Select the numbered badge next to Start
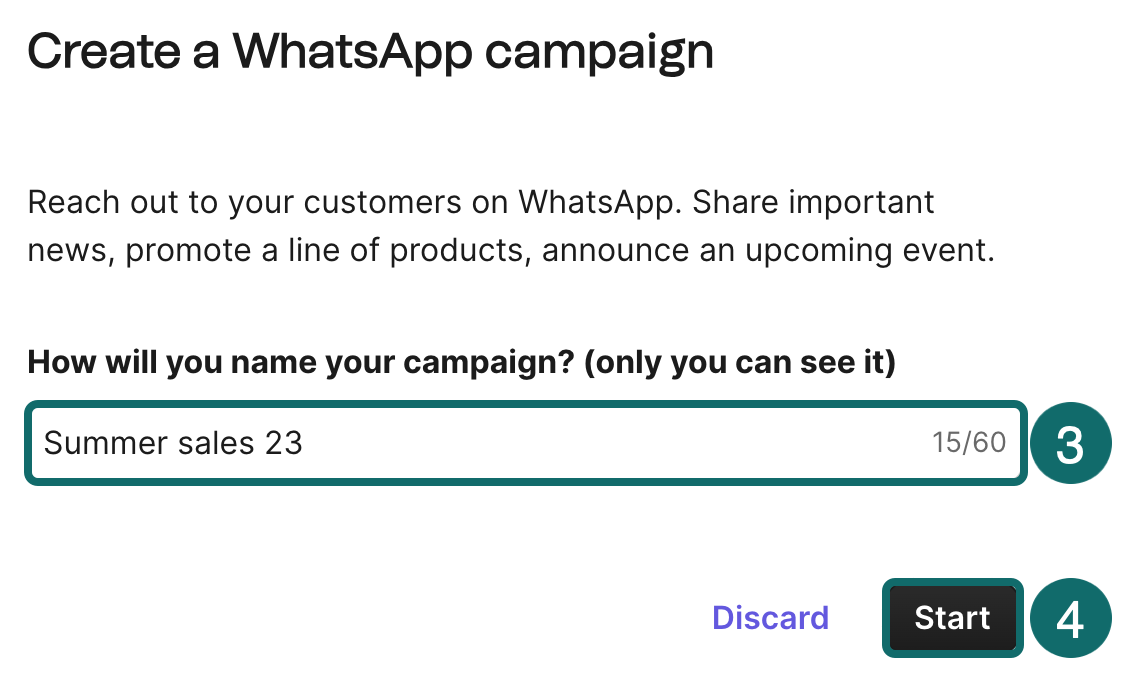This screenshot has height=684, width=1122. pos(1070,618)
